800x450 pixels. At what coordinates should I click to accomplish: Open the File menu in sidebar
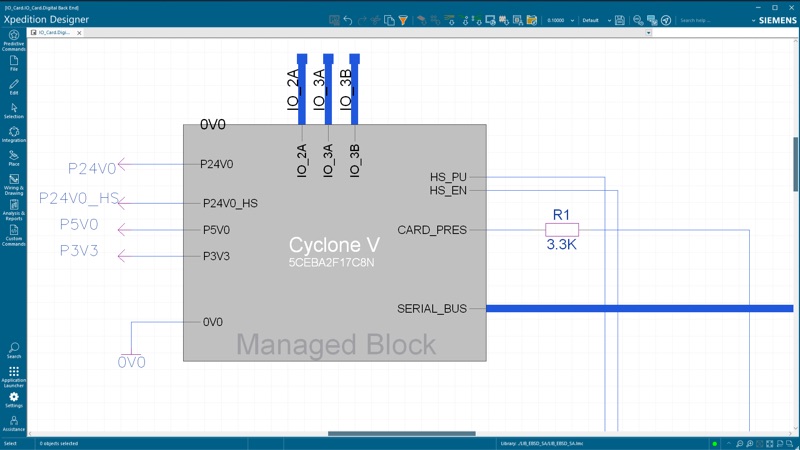14,63
